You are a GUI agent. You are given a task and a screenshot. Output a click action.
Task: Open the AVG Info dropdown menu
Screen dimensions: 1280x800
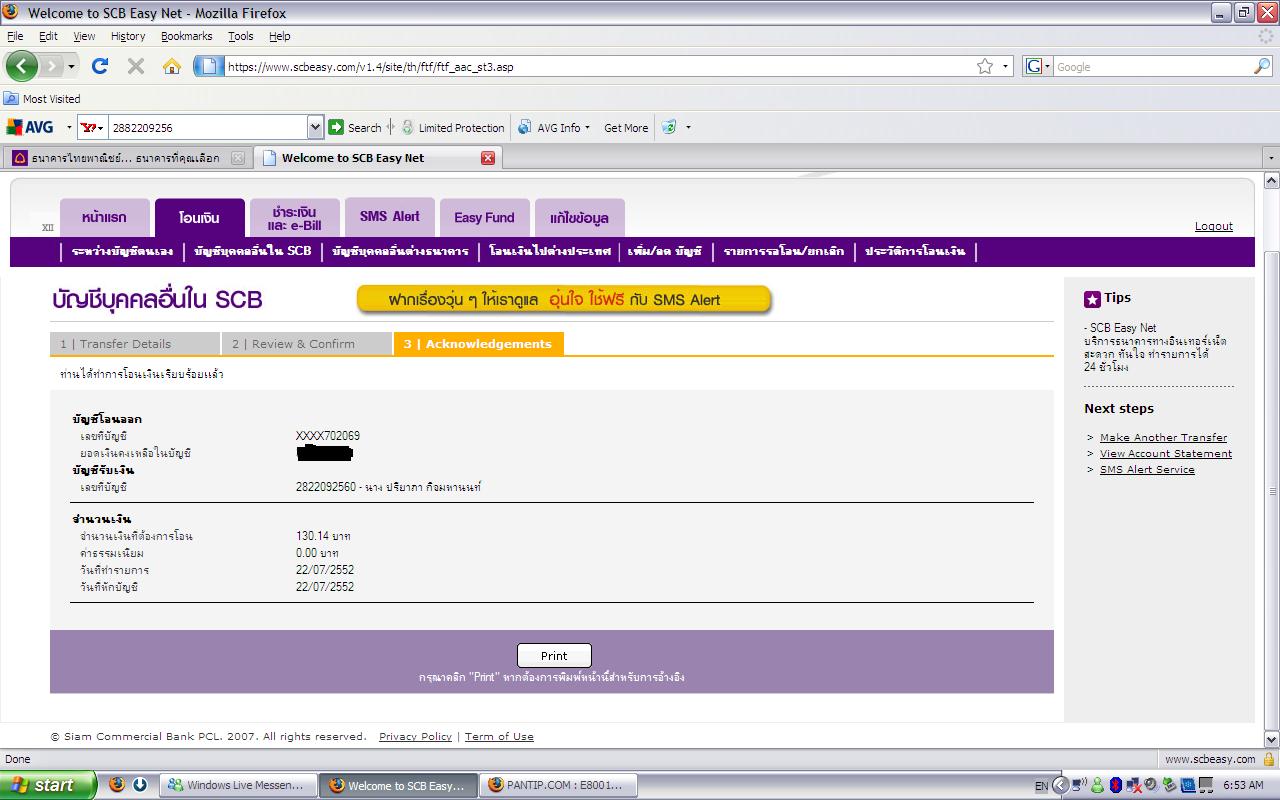pyautogui.click(x=554, y=128)
